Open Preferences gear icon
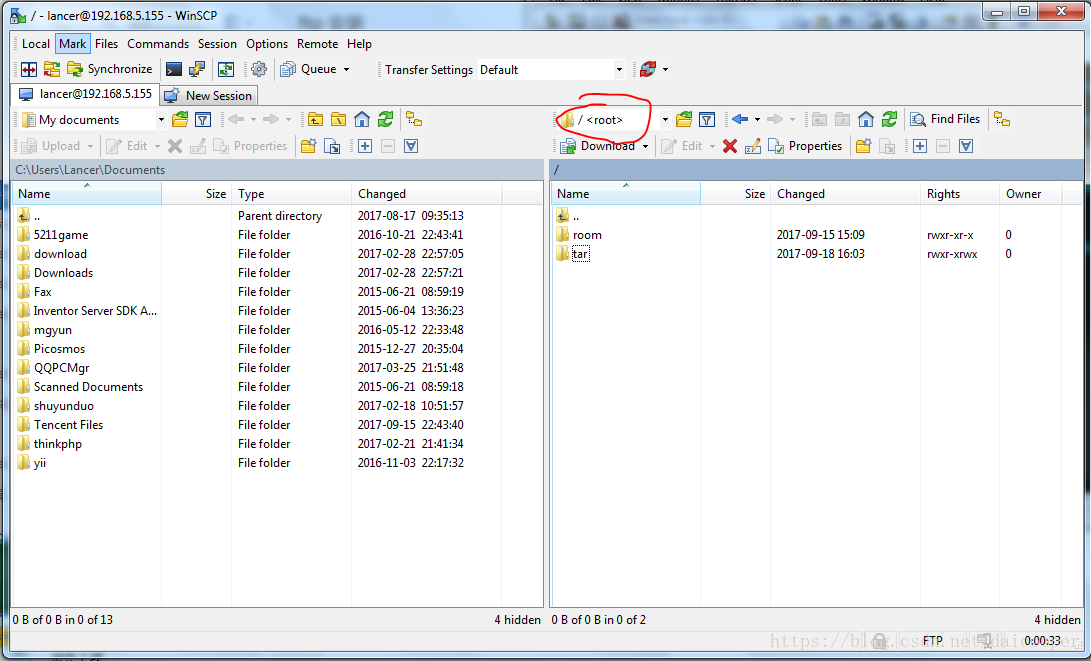 (x=259, y=69)
